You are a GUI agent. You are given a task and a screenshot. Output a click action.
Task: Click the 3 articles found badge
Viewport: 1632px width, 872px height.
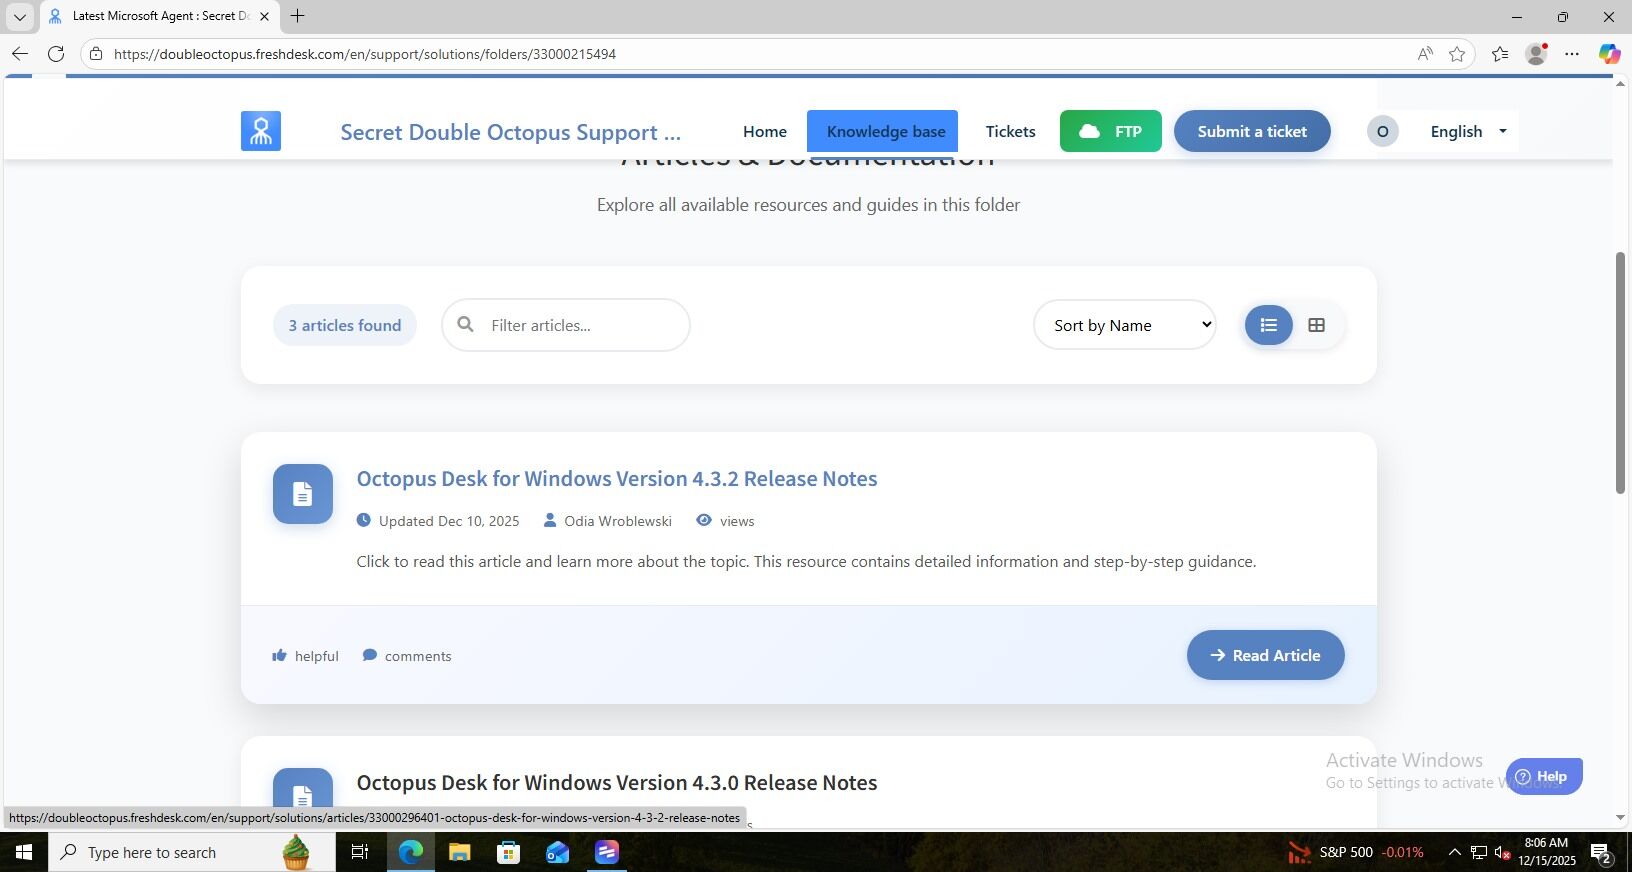tap(345, 325)
